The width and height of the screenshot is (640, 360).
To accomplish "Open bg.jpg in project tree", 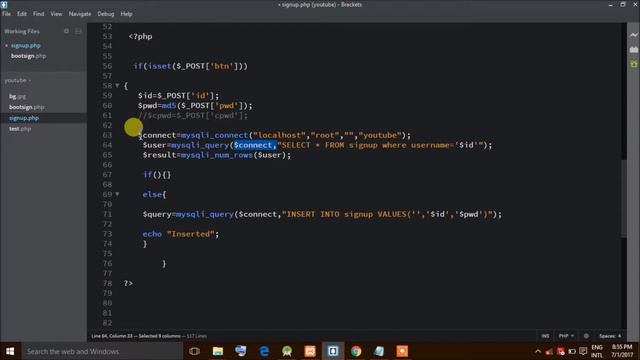I will [x=17, y=97].
